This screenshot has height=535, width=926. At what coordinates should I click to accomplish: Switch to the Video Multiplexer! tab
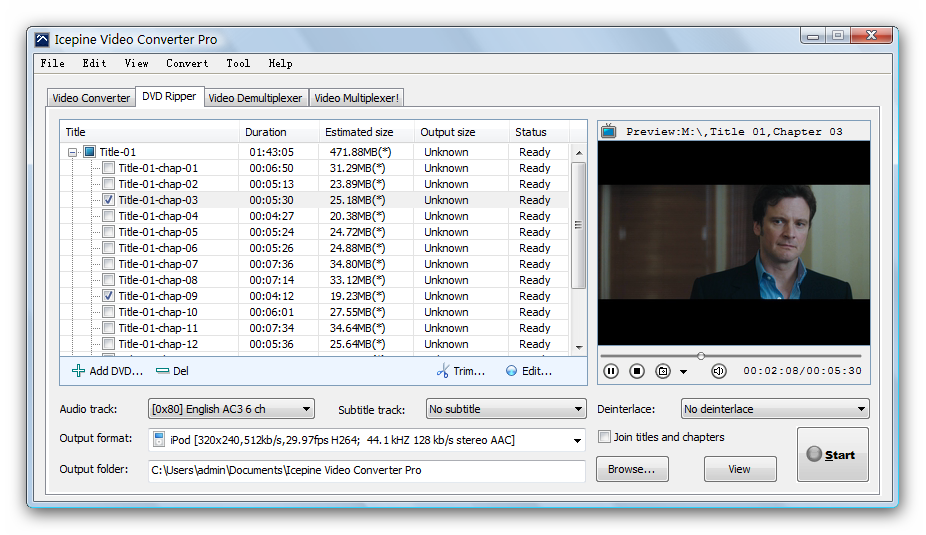356,98
